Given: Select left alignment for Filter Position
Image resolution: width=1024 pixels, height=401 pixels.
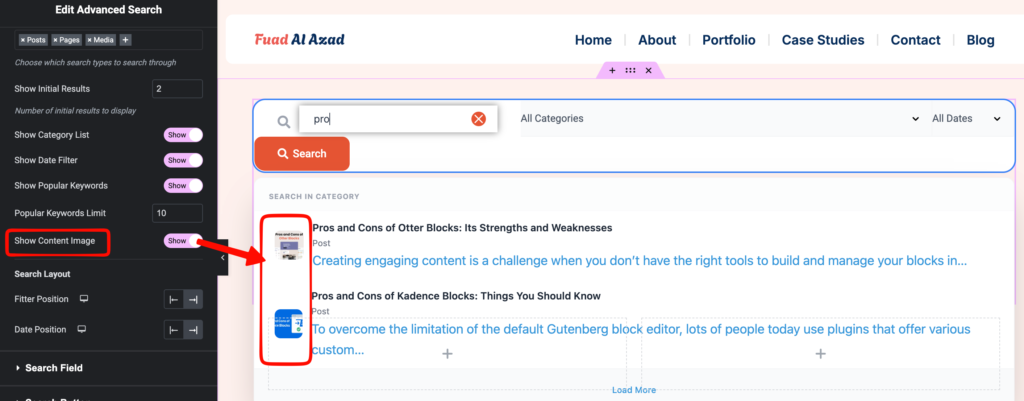Looking at the screenshot, I should point(173,299).
